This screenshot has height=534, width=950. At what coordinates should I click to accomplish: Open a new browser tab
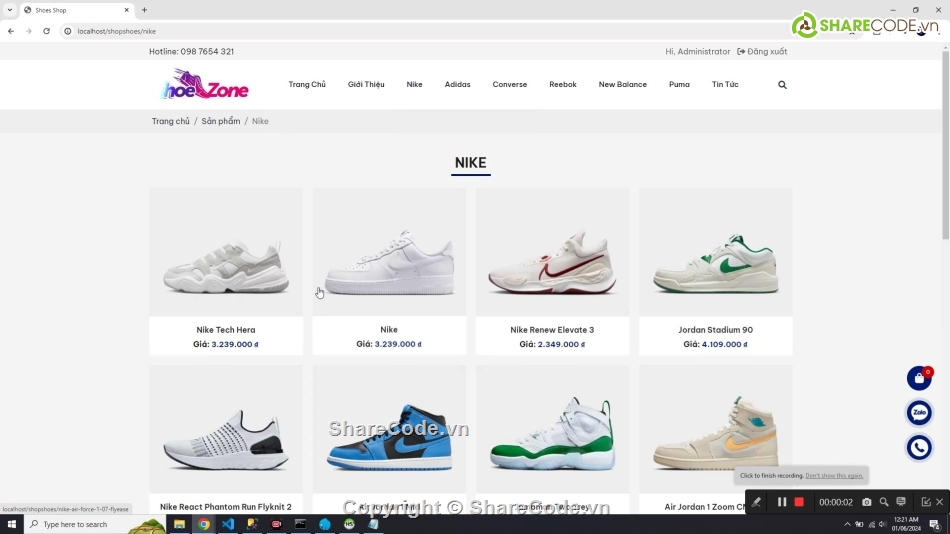pyautogui.click(x=144, y=10)
